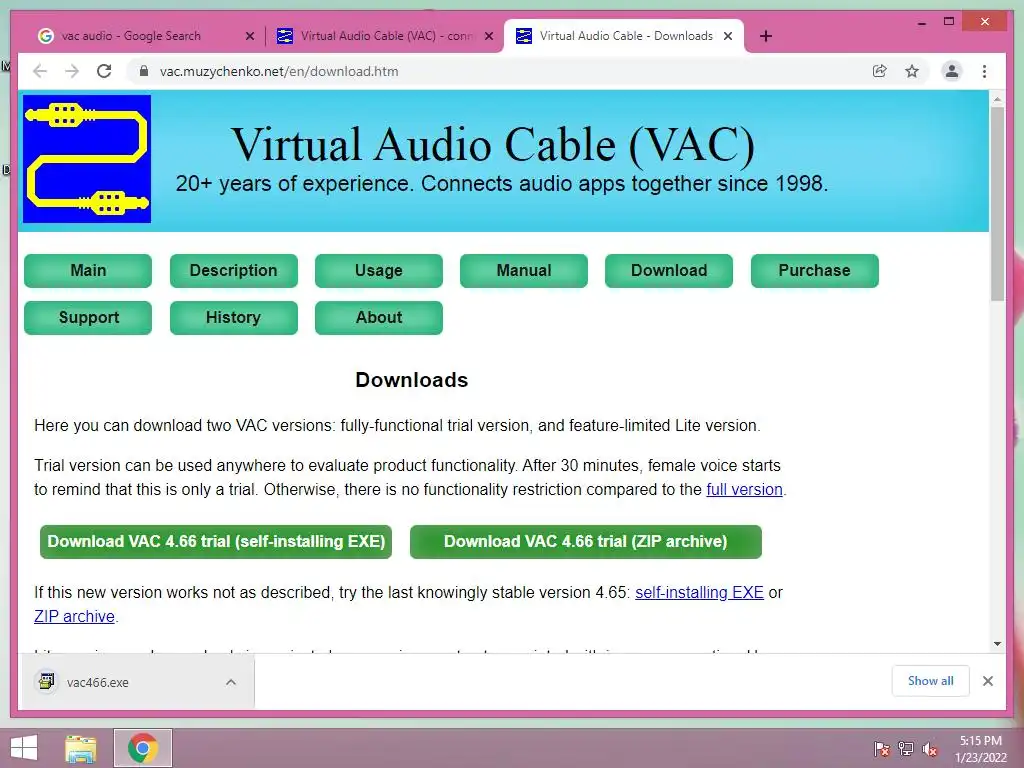Close the Virtual Audio Cable (VAC) tab
Viewport: 1024px width, 768px height.
click(x=488, y=37)
